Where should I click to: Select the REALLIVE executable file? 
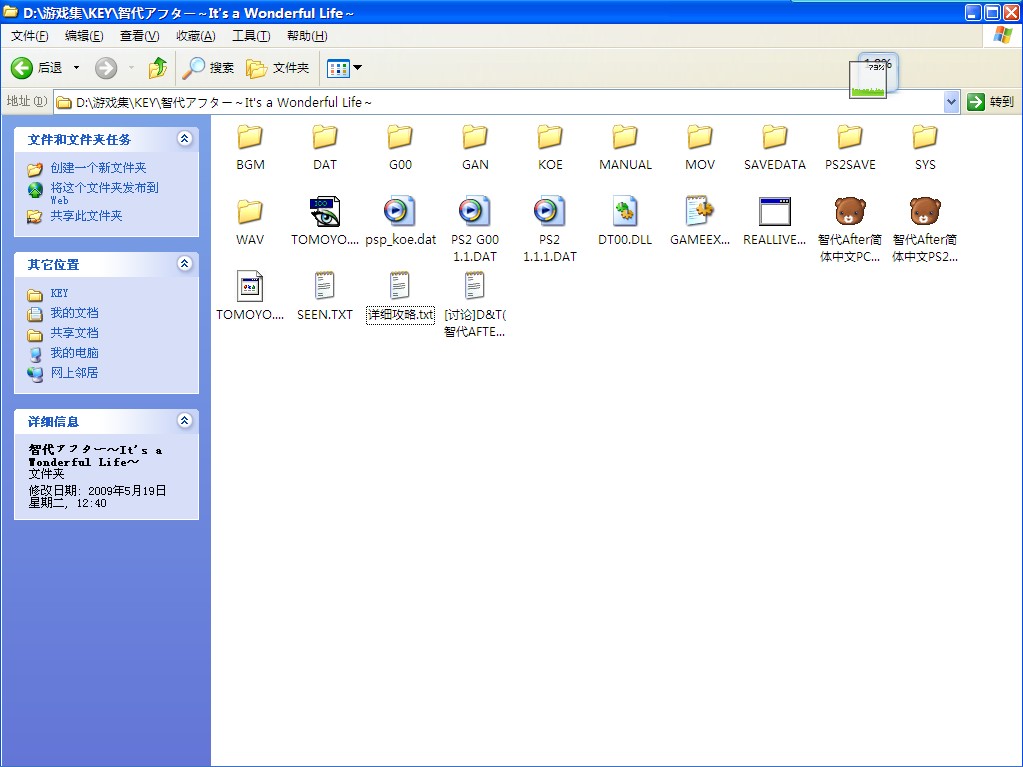tap(775, 222)
